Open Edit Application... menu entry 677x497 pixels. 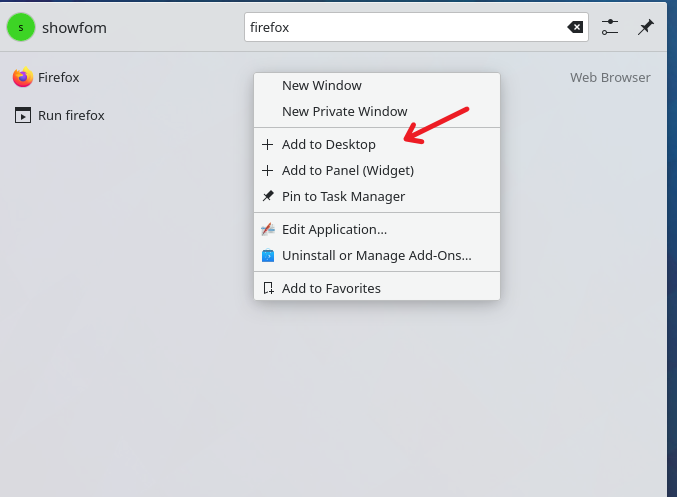377,229
